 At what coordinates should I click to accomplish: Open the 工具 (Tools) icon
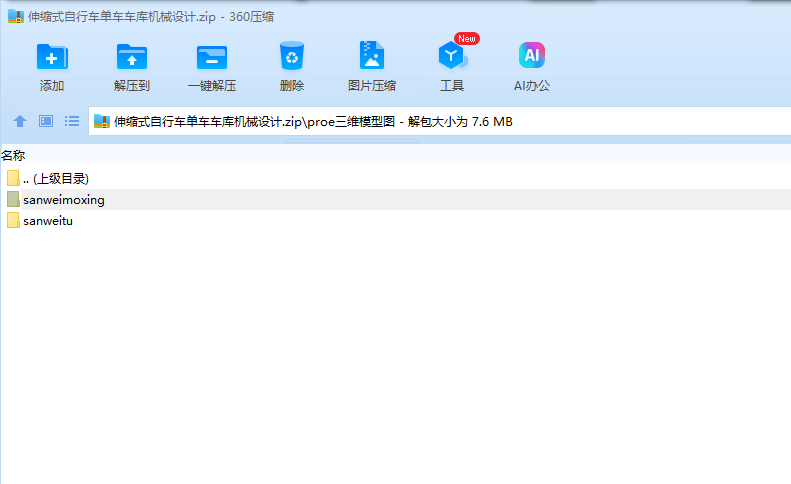(x=452, y=56)
